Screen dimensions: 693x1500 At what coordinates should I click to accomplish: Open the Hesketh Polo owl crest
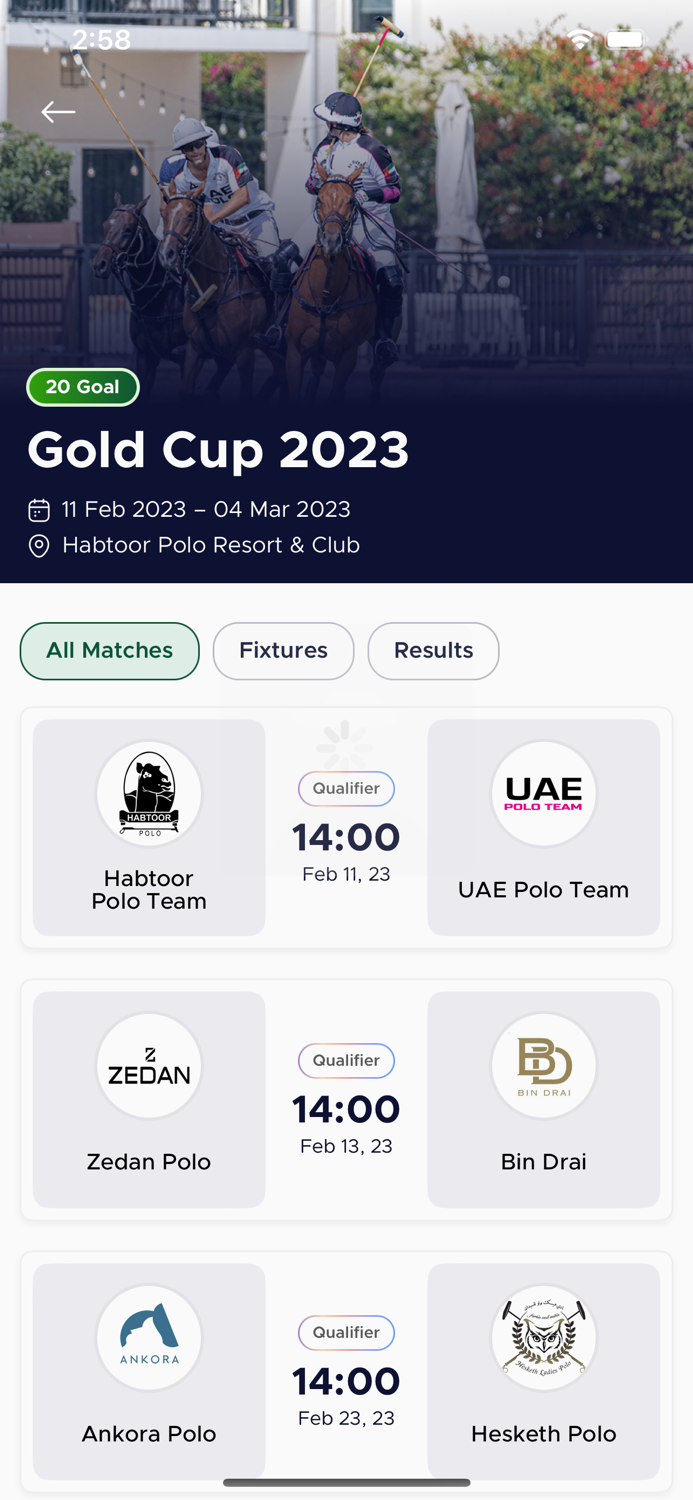pyautogui.click(x=543, y=1337)
